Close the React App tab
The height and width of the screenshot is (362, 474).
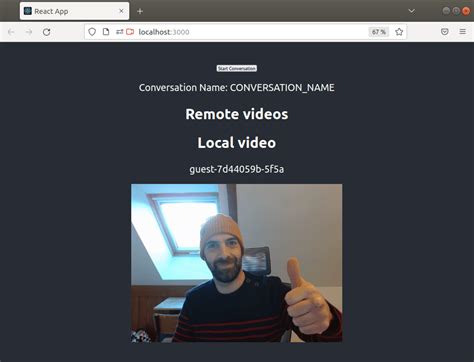point(121,11)
